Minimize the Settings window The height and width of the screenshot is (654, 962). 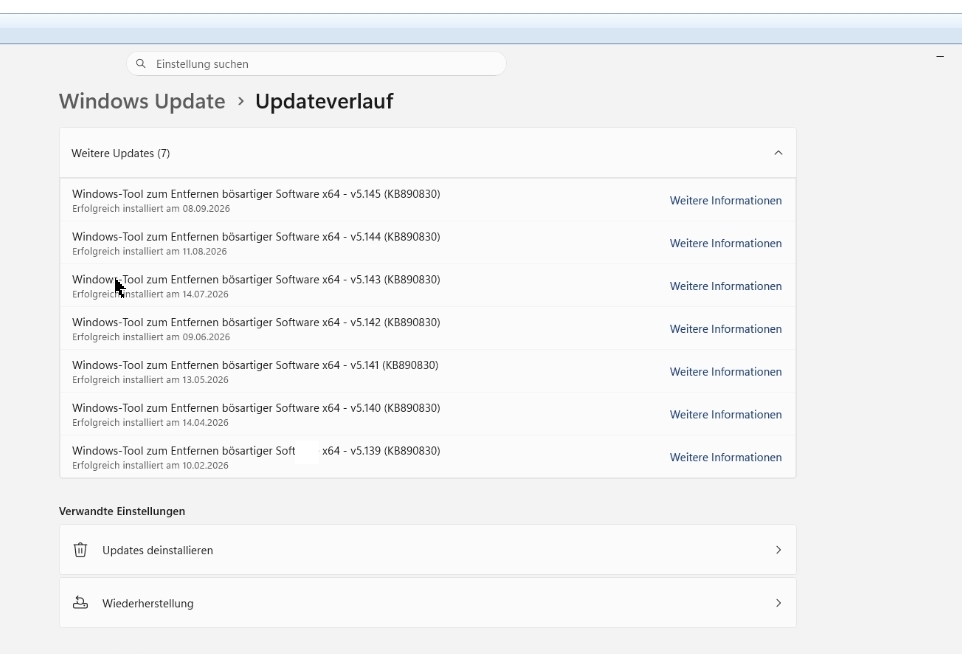coord(940,56)
